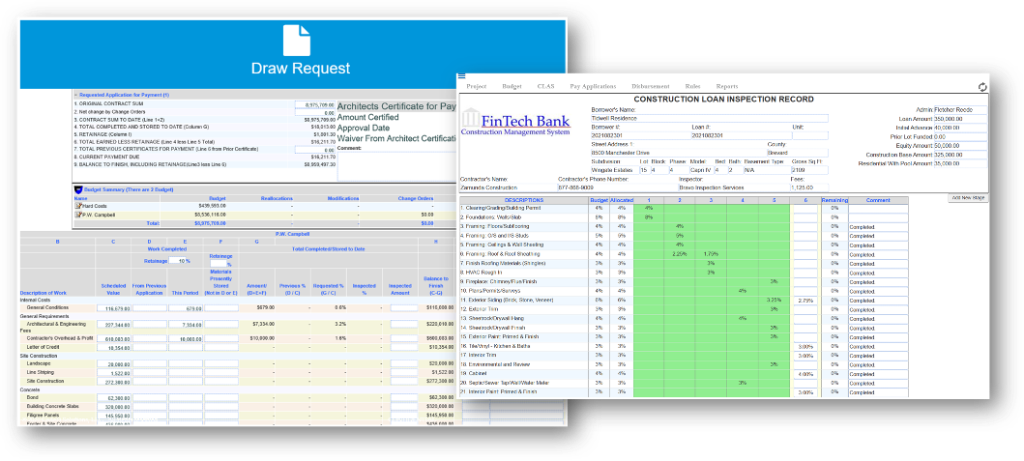Click the P.W. Campbell edit icon
The height and width of the screenshot is (461, 1024).
pyautogui.click(x=77, y=214)
